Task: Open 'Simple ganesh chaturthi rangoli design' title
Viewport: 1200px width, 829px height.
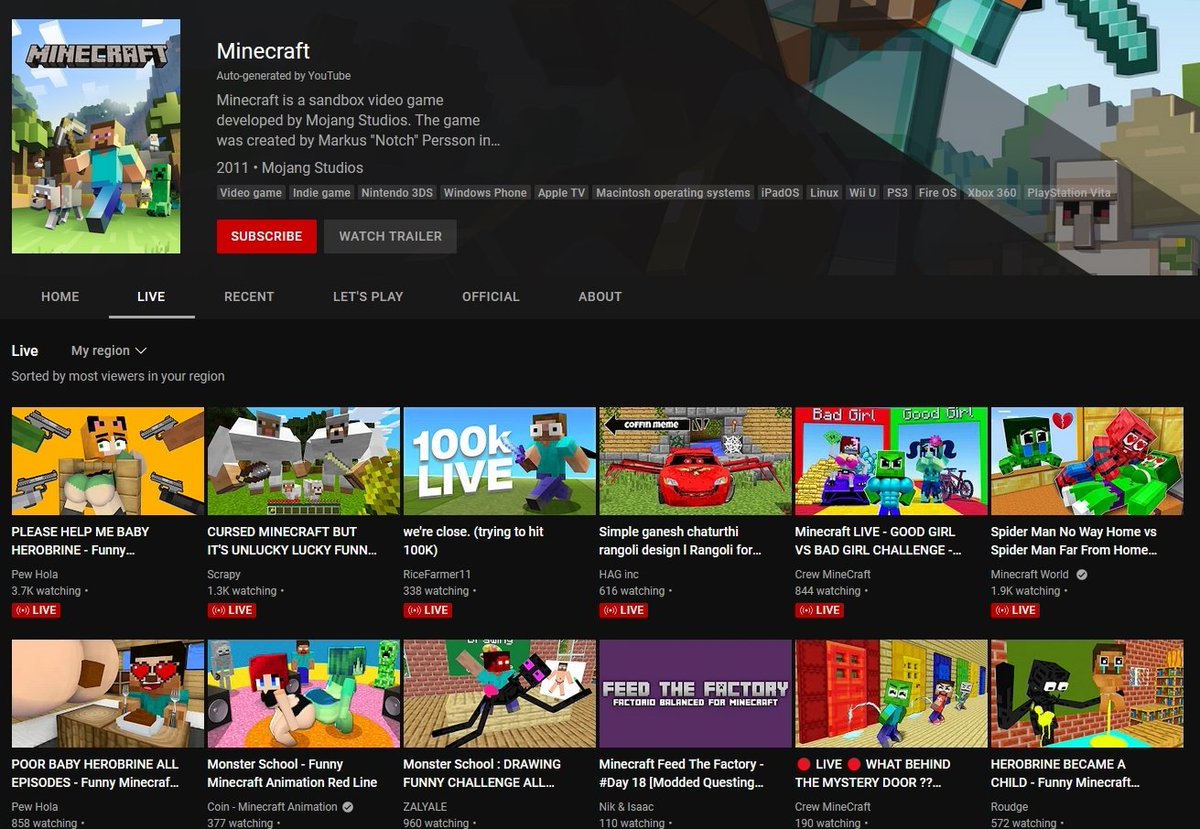Action: pyautogui.click(x=680, y=541)
